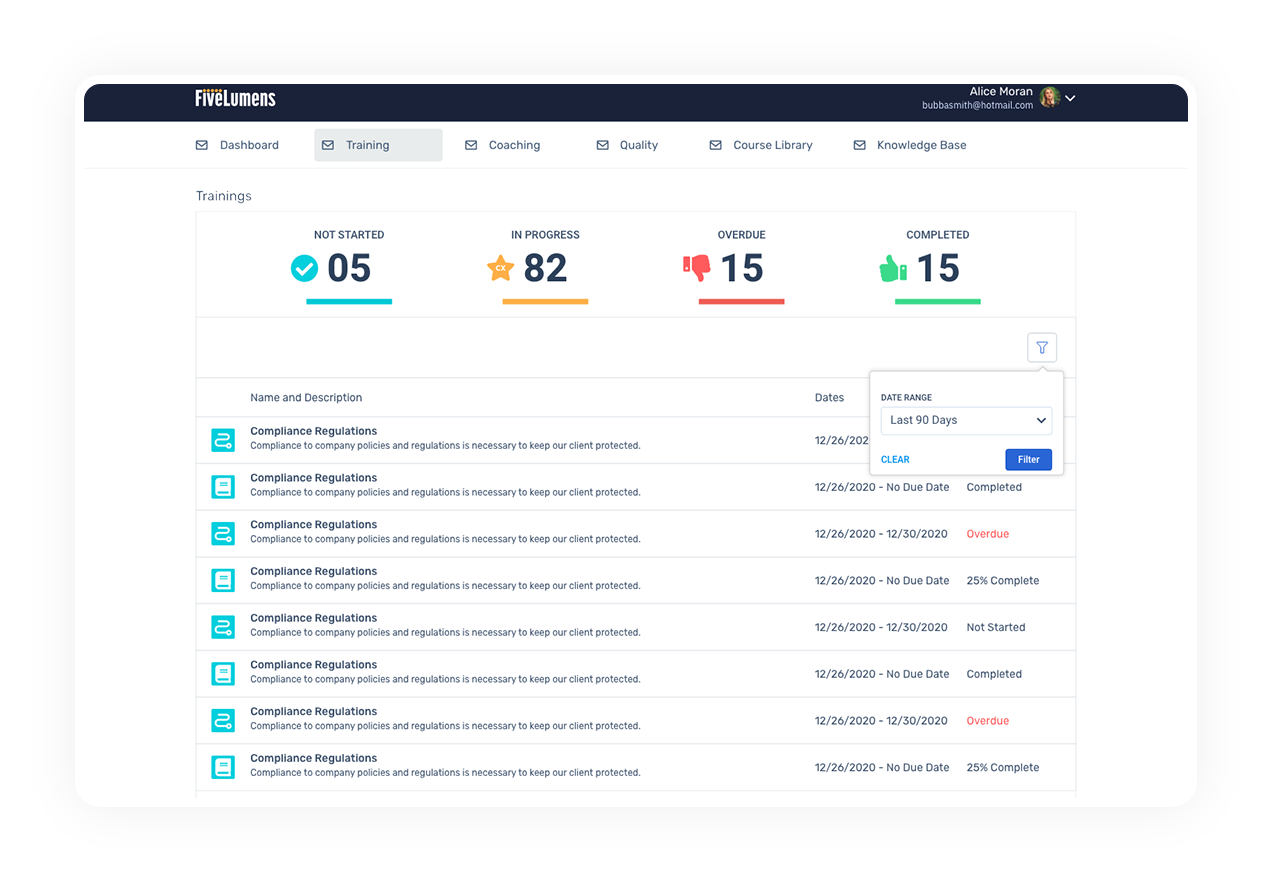The height and width of the screenshot is (882, 1272).
Task: Click the Not Started count 05
Action: pyautogui.click(x=349, y=268)
